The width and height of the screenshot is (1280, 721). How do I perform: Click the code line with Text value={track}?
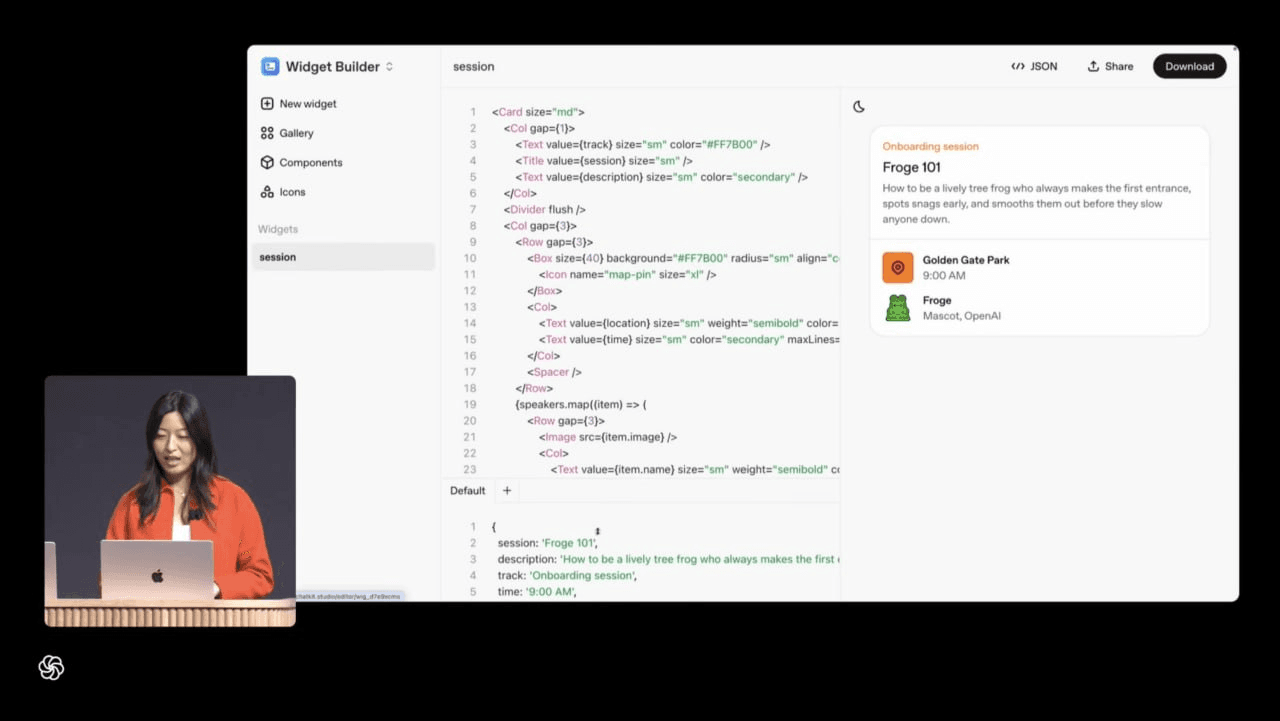click(x=643, y=145)
